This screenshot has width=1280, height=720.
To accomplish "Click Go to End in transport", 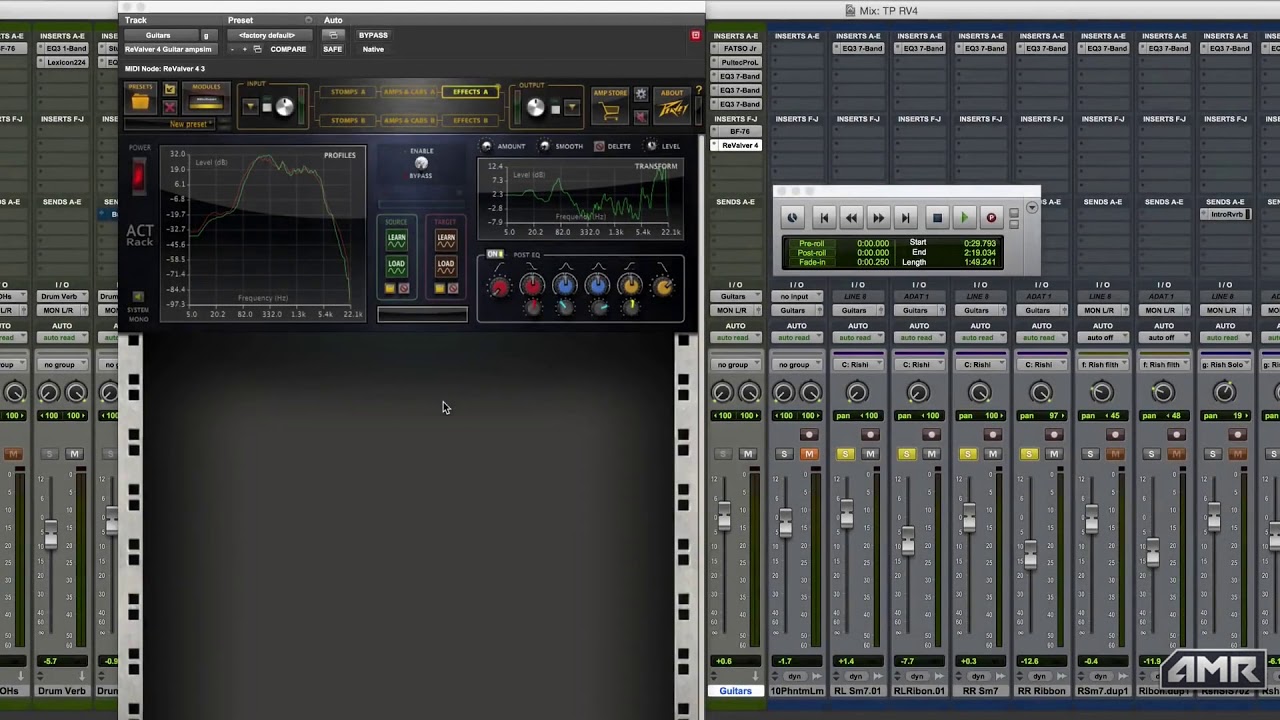I will tap(905, 218).
